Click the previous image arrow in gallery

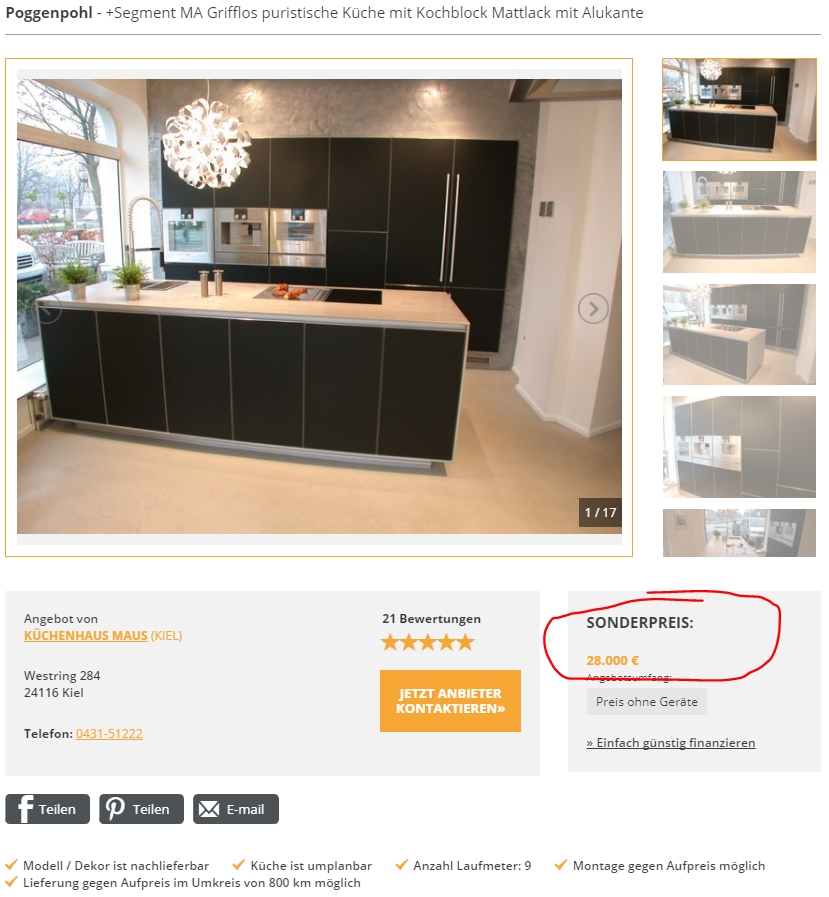pyautogui.click(x=47, y=309)
